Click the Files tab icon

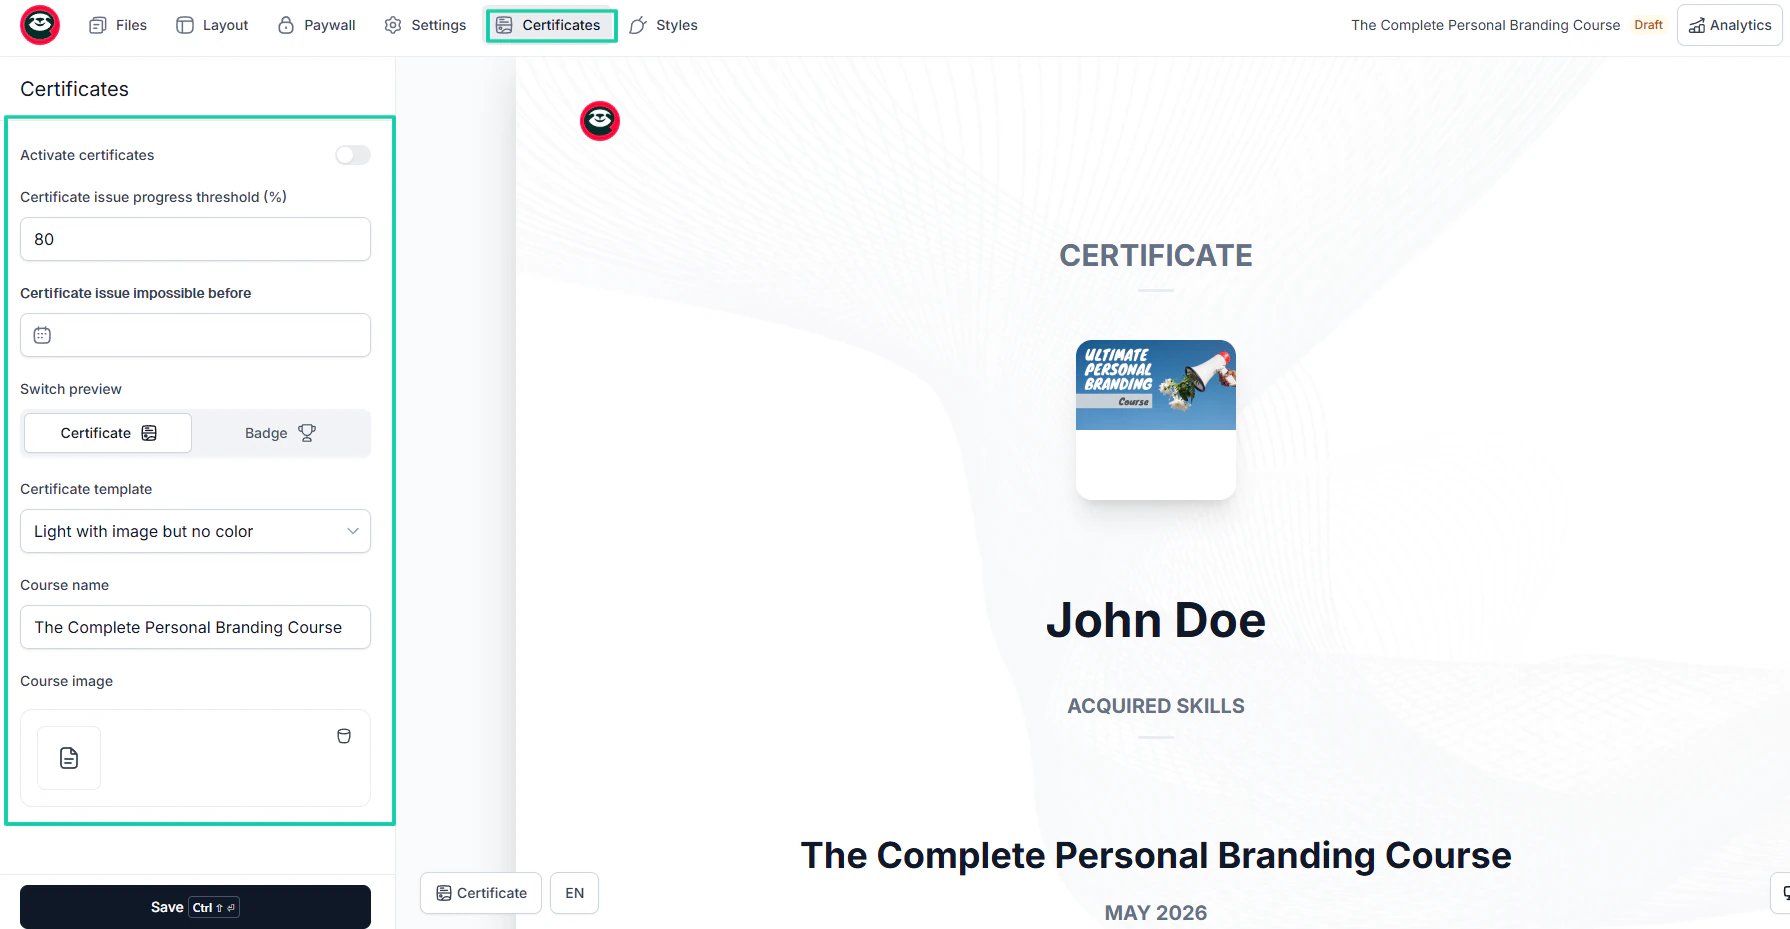click(x=98, y=25)
